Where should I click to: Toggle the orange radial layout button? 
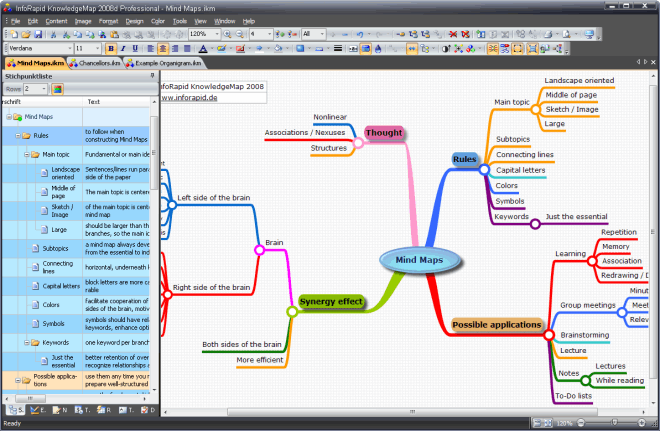tap(492, 49)
